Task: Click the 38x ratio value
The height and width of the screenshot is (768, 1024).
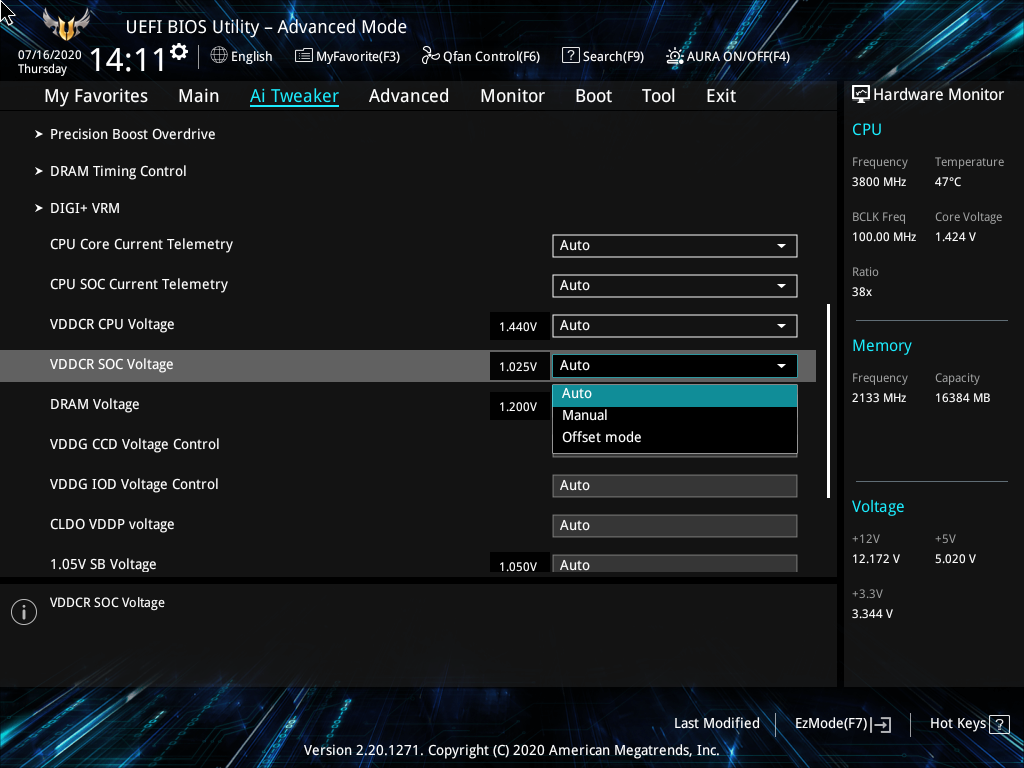Action: pos(862,292)
